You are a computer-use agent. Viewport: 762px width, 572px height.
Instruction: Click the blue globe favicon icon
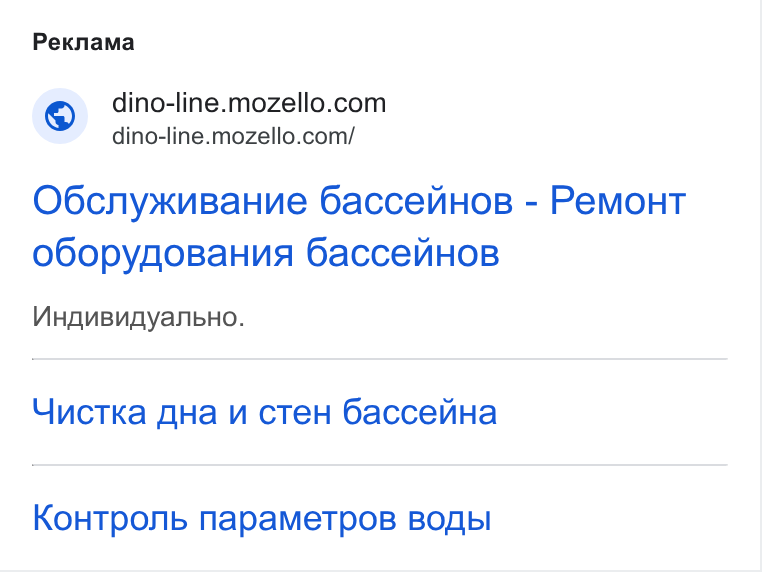[x=60, y=116]
